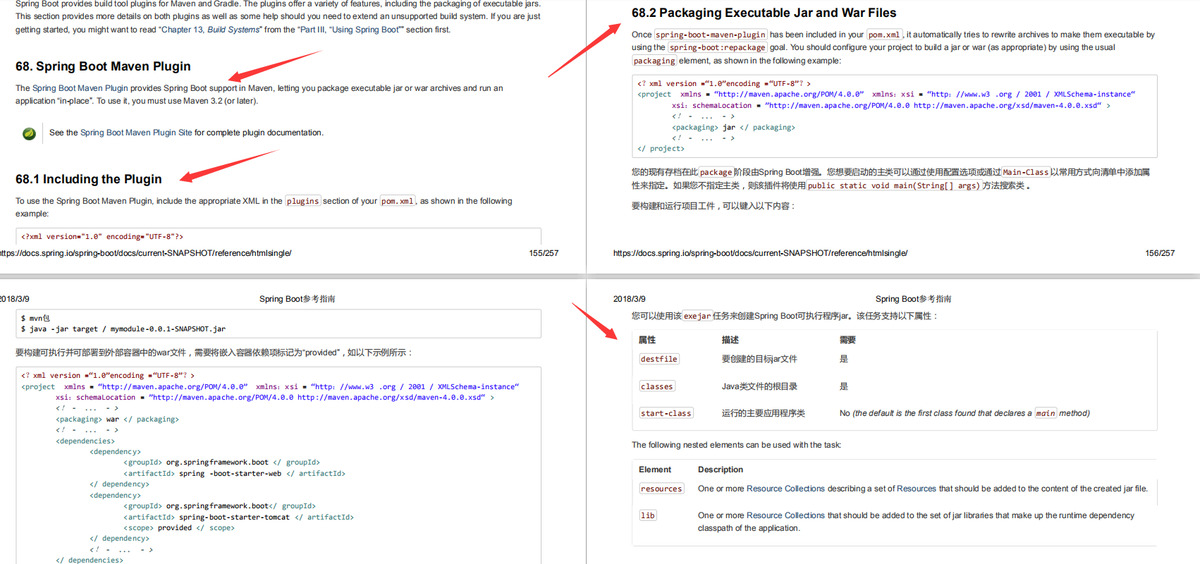This screenshot has width=1200, height=564.
Task: Click the "<scope> provided </ scope>" code line
Action: (178, 527)
